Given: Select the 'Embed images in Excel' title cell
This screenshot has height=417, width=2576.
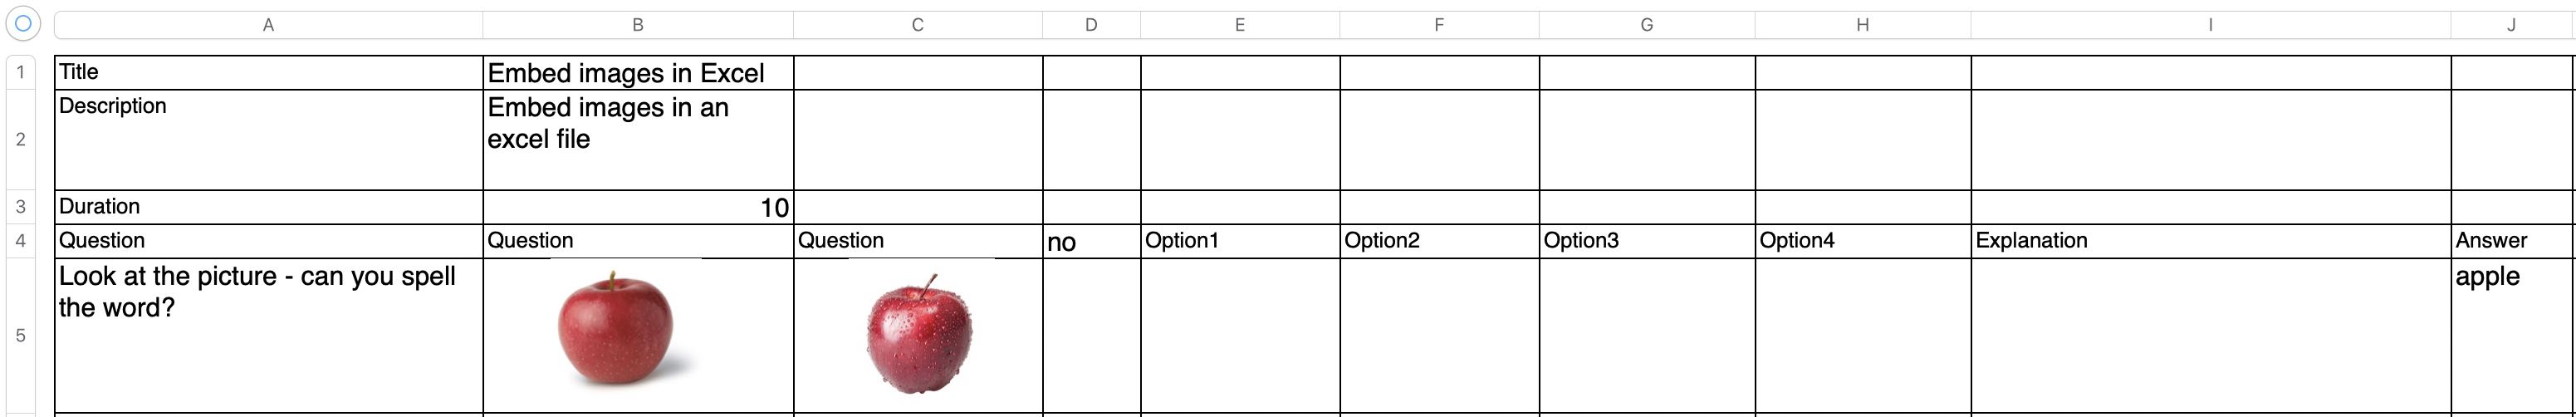Looking at the screenshot, I should 638,73.
